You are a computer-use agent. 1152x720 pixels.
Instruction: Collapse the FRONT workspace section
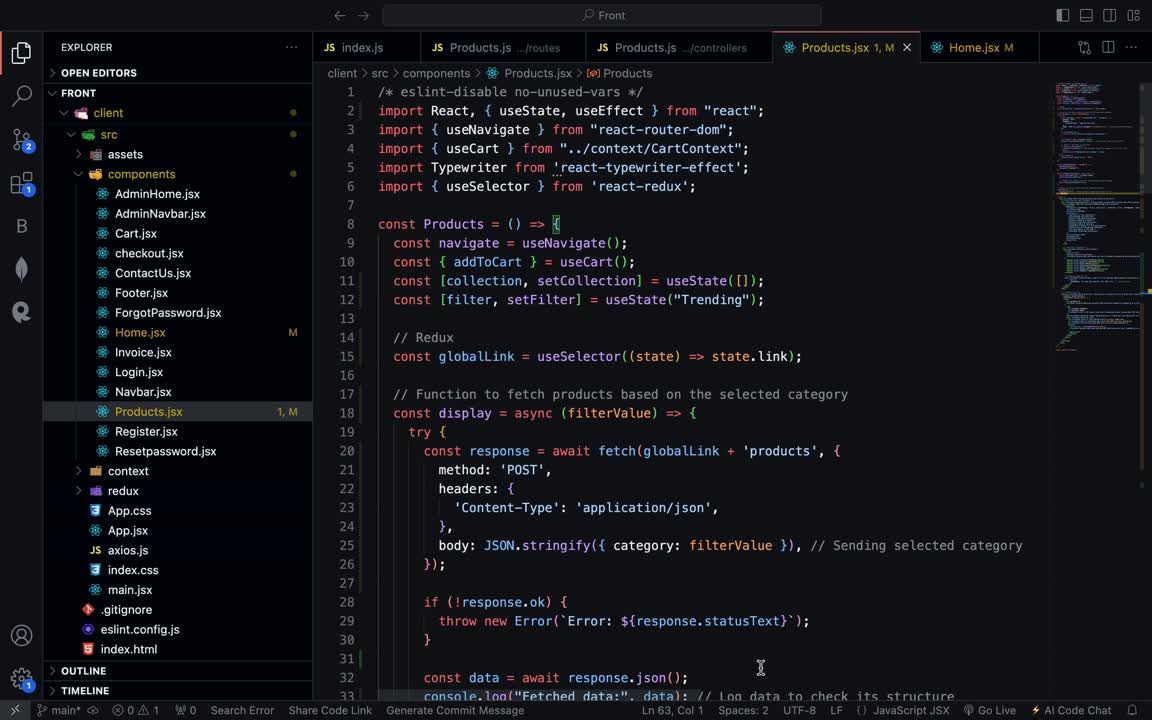178,93
